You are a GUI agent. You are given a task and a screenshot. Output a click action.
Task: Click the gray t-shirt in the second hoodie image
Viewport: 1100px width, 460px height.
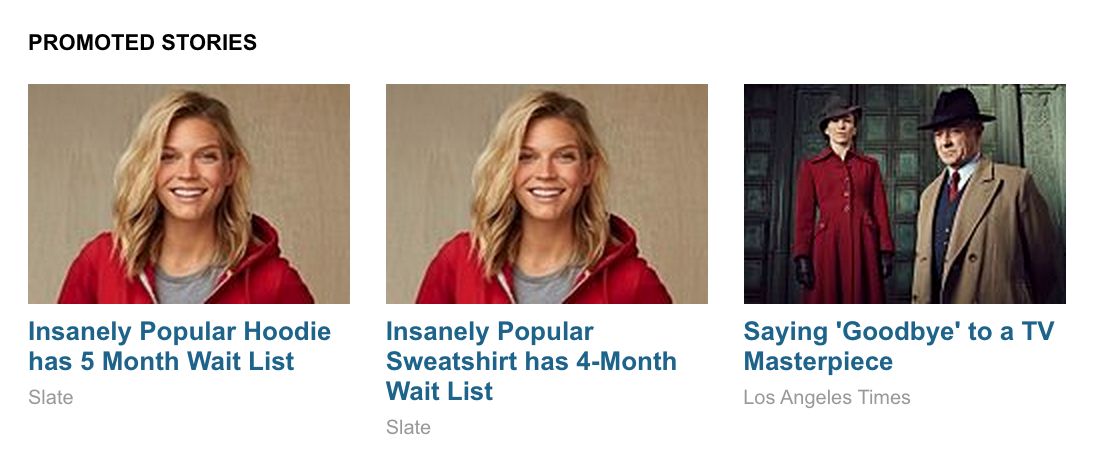(x=546, y=286)
